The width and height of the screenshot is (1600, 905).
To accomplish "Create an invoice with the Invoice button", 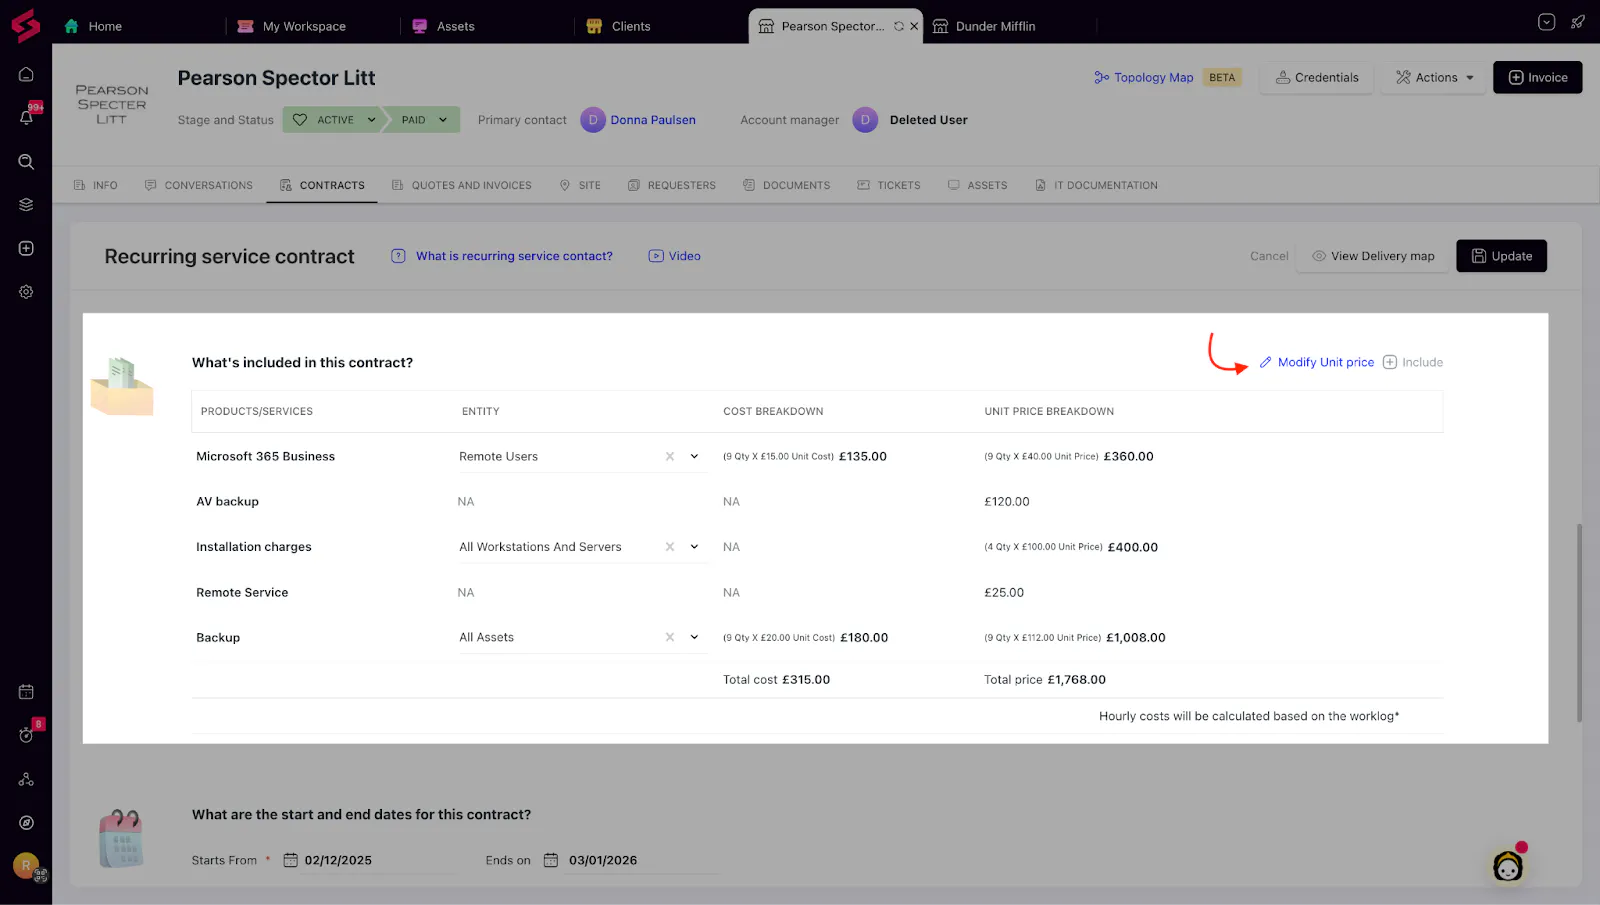I will [x=1537, y=77].
